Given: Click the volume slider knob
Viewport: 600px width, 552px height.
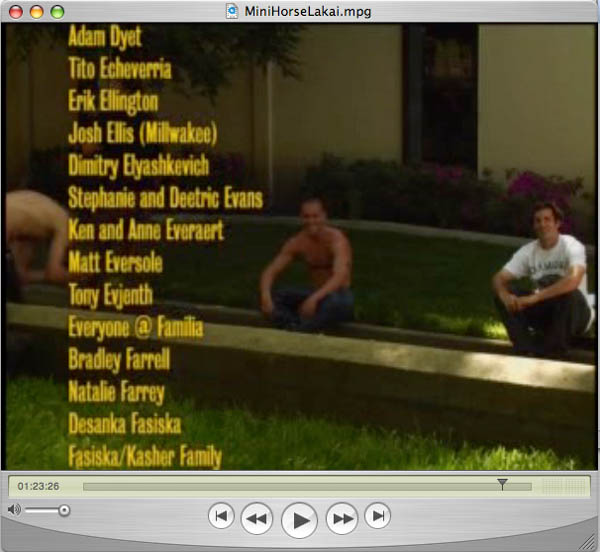Looking at the screenshot, I should click(64, 510).
